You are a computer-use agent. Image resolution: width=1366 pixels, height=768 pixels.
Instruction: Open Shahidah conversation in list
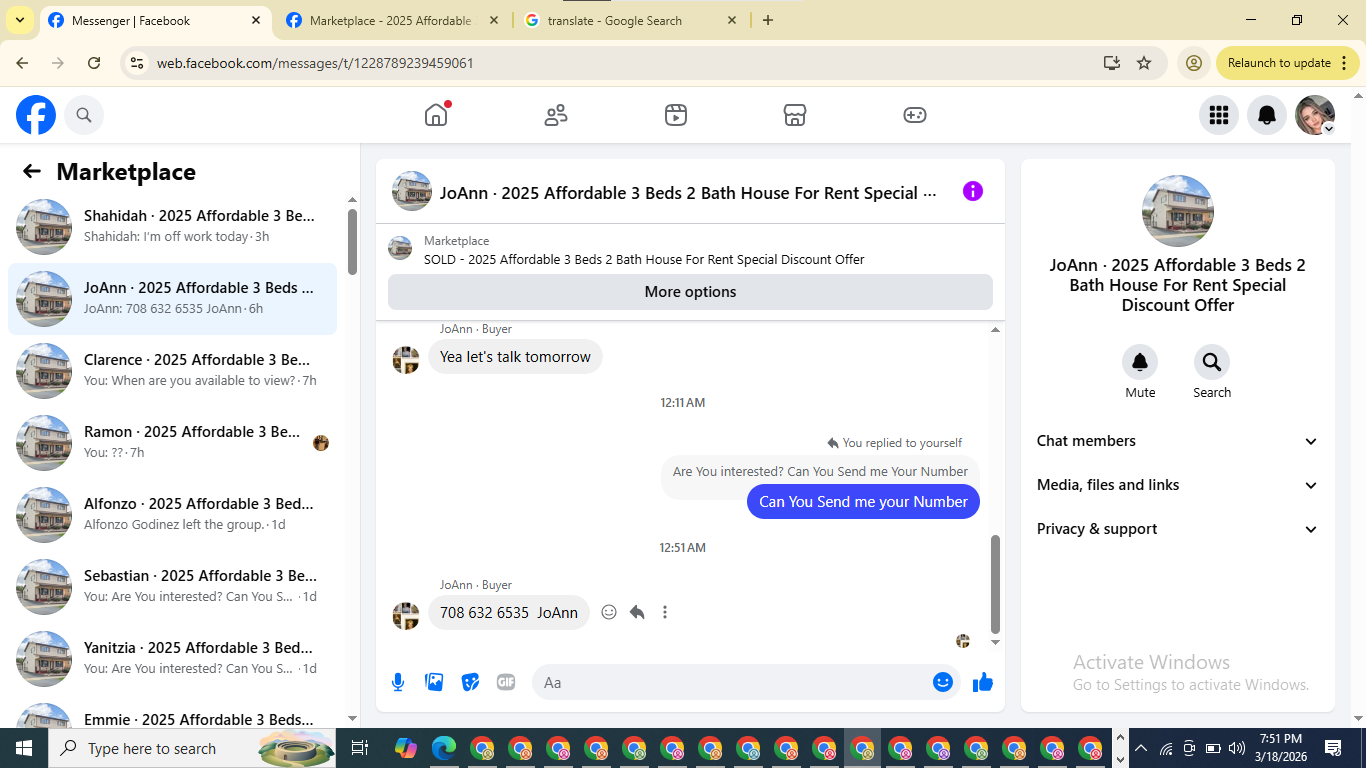172,227
